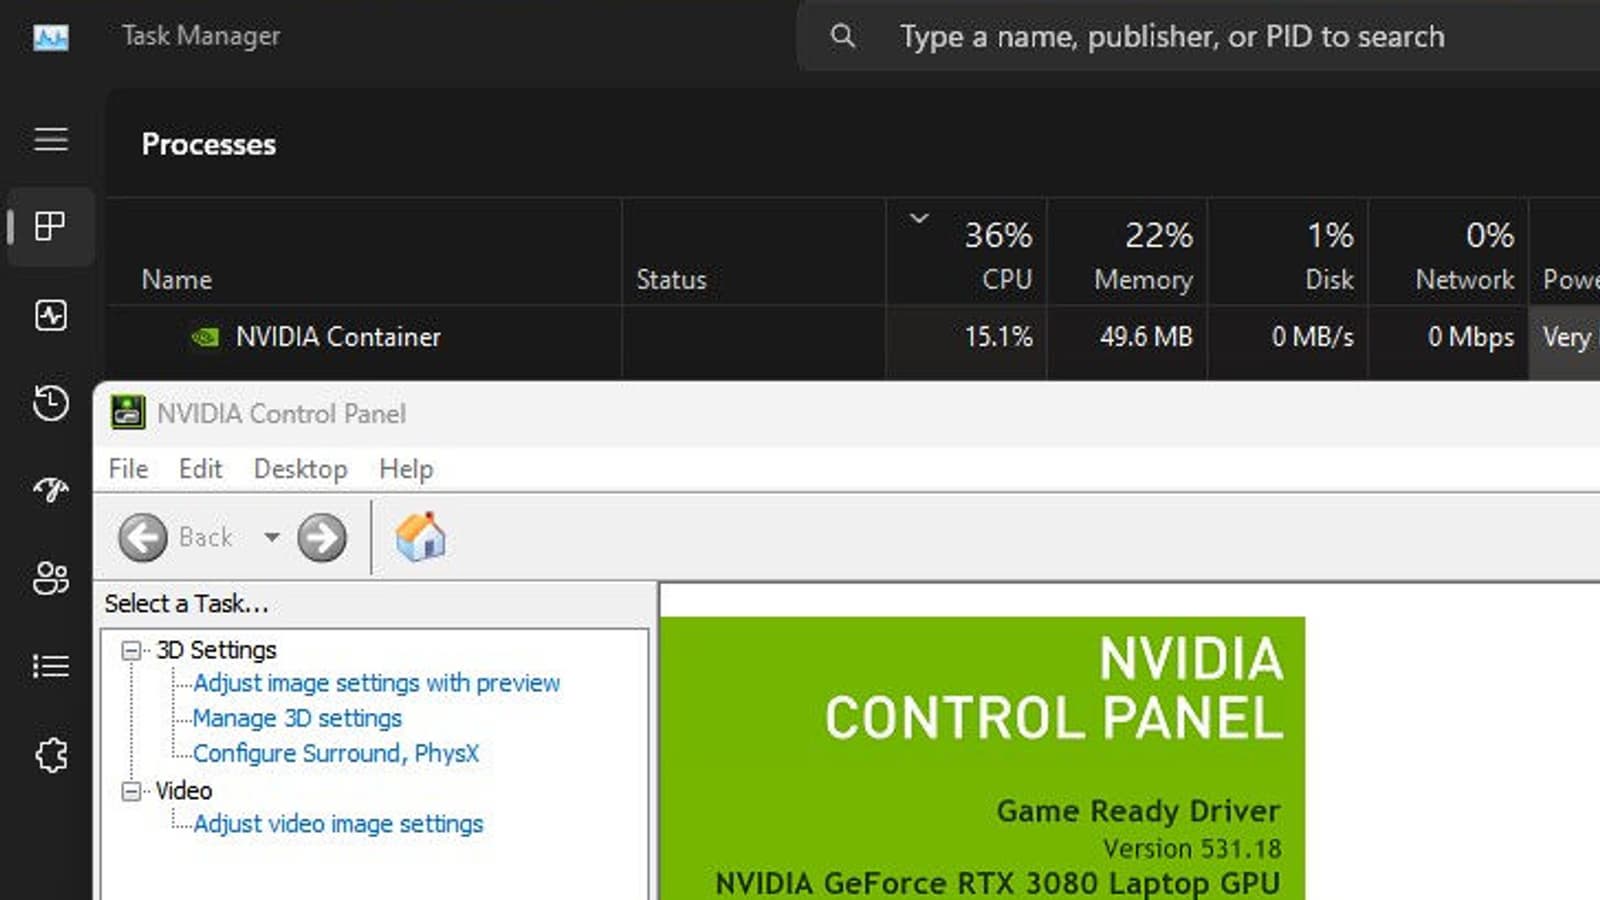Click the Task Manager app icon
The height and width of the screenshot is (900, 1600).
51,37
